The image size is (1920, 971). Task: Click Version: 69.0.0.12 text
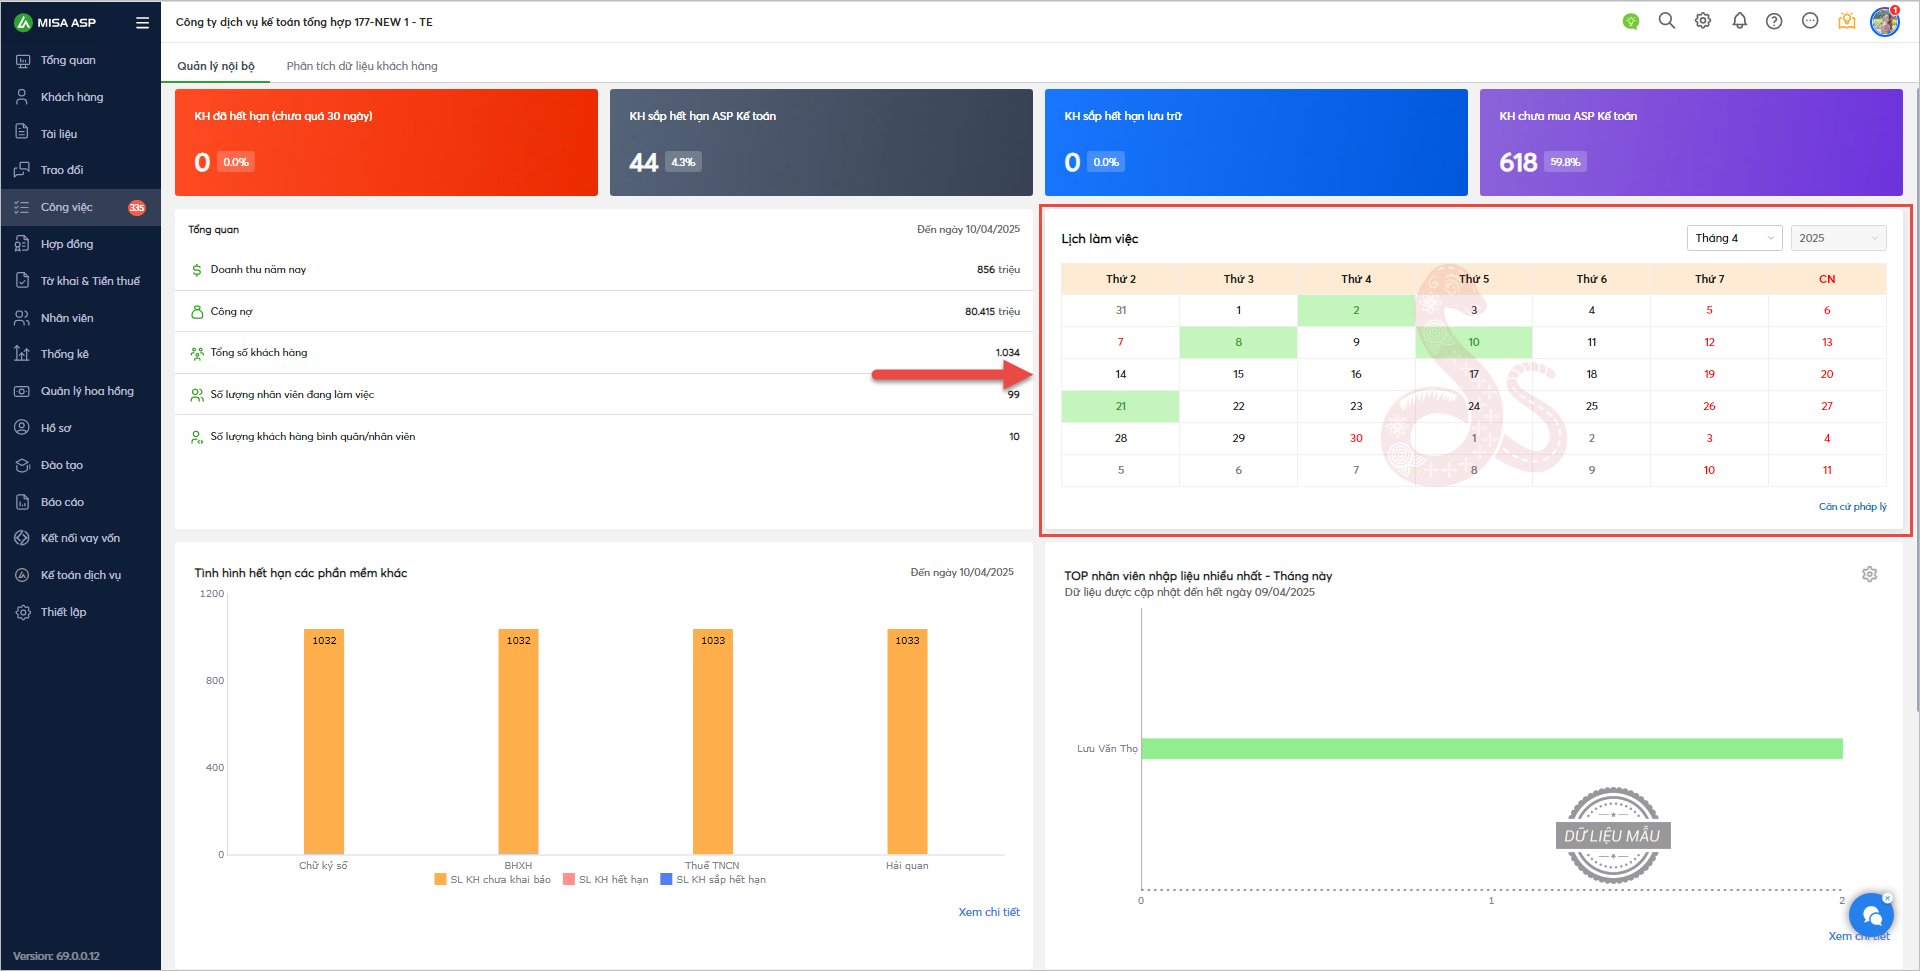56,956
